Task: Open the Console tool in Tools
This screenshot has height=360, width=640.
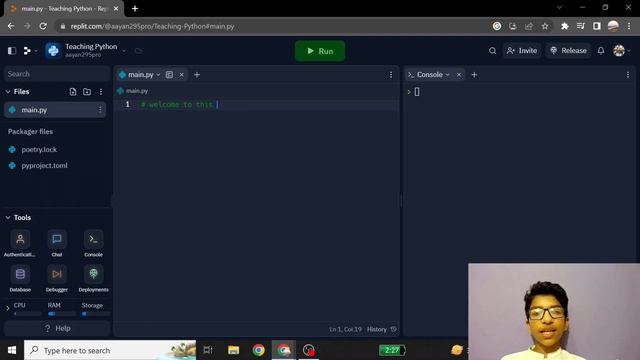Action: coord(93,244)
